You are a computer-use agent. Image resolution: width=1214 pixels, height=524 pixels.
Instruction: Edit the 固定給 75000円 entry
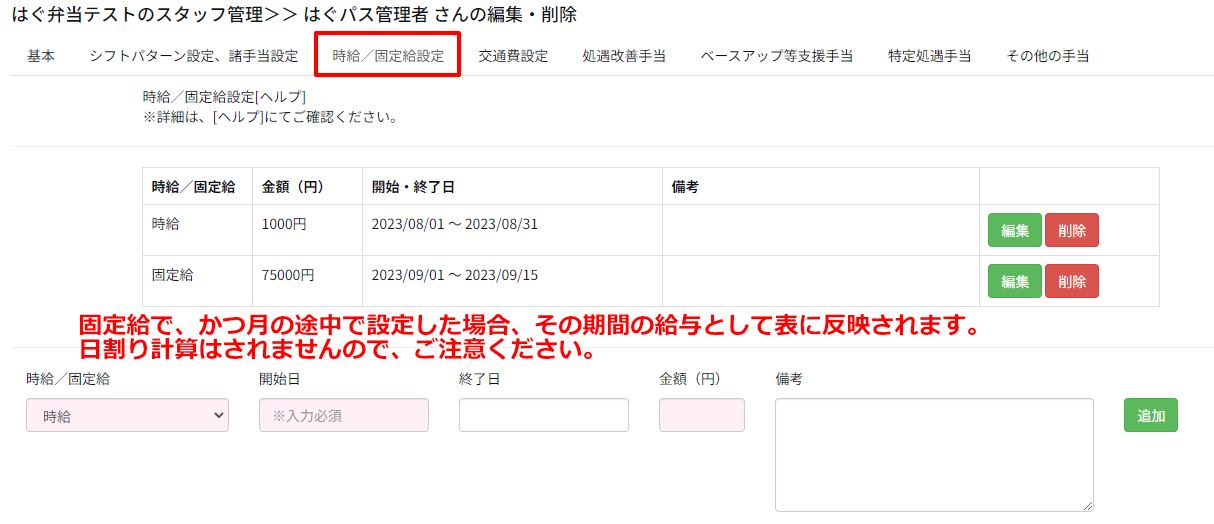[1014, 281]
